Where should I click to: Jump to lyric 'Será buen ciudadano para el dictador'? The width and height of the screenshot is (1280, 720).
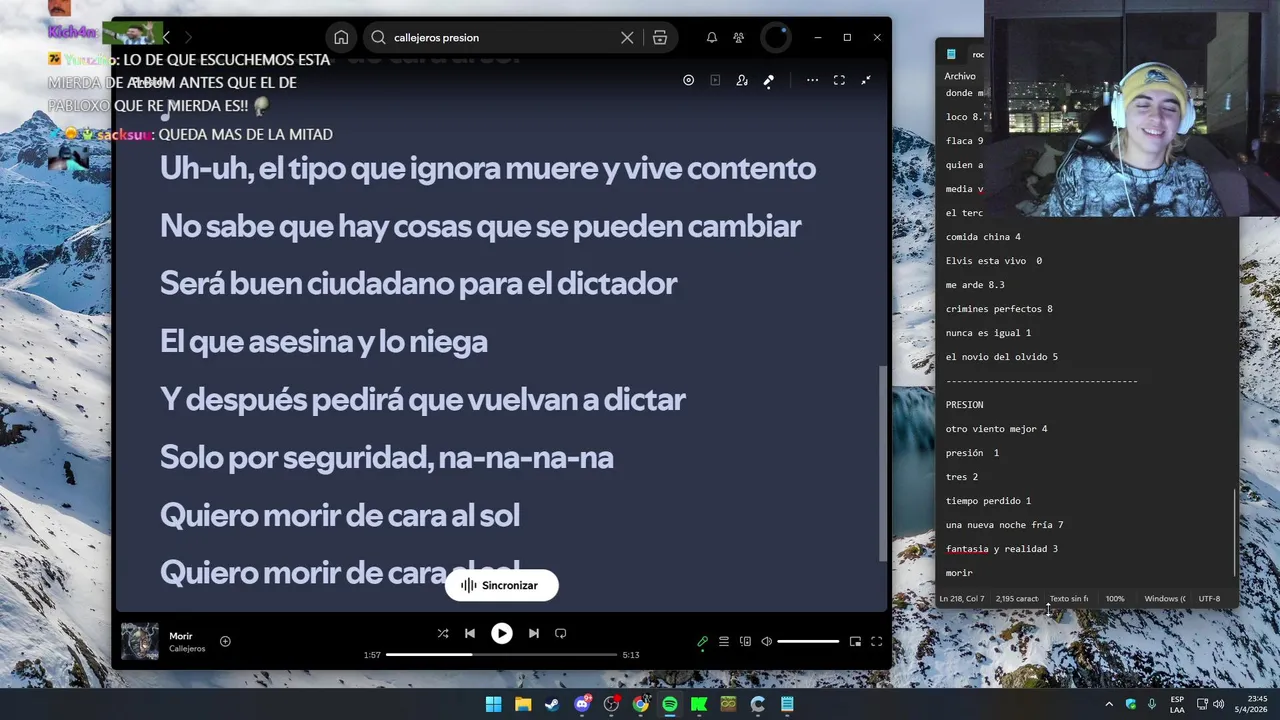[x=418, y=284]
